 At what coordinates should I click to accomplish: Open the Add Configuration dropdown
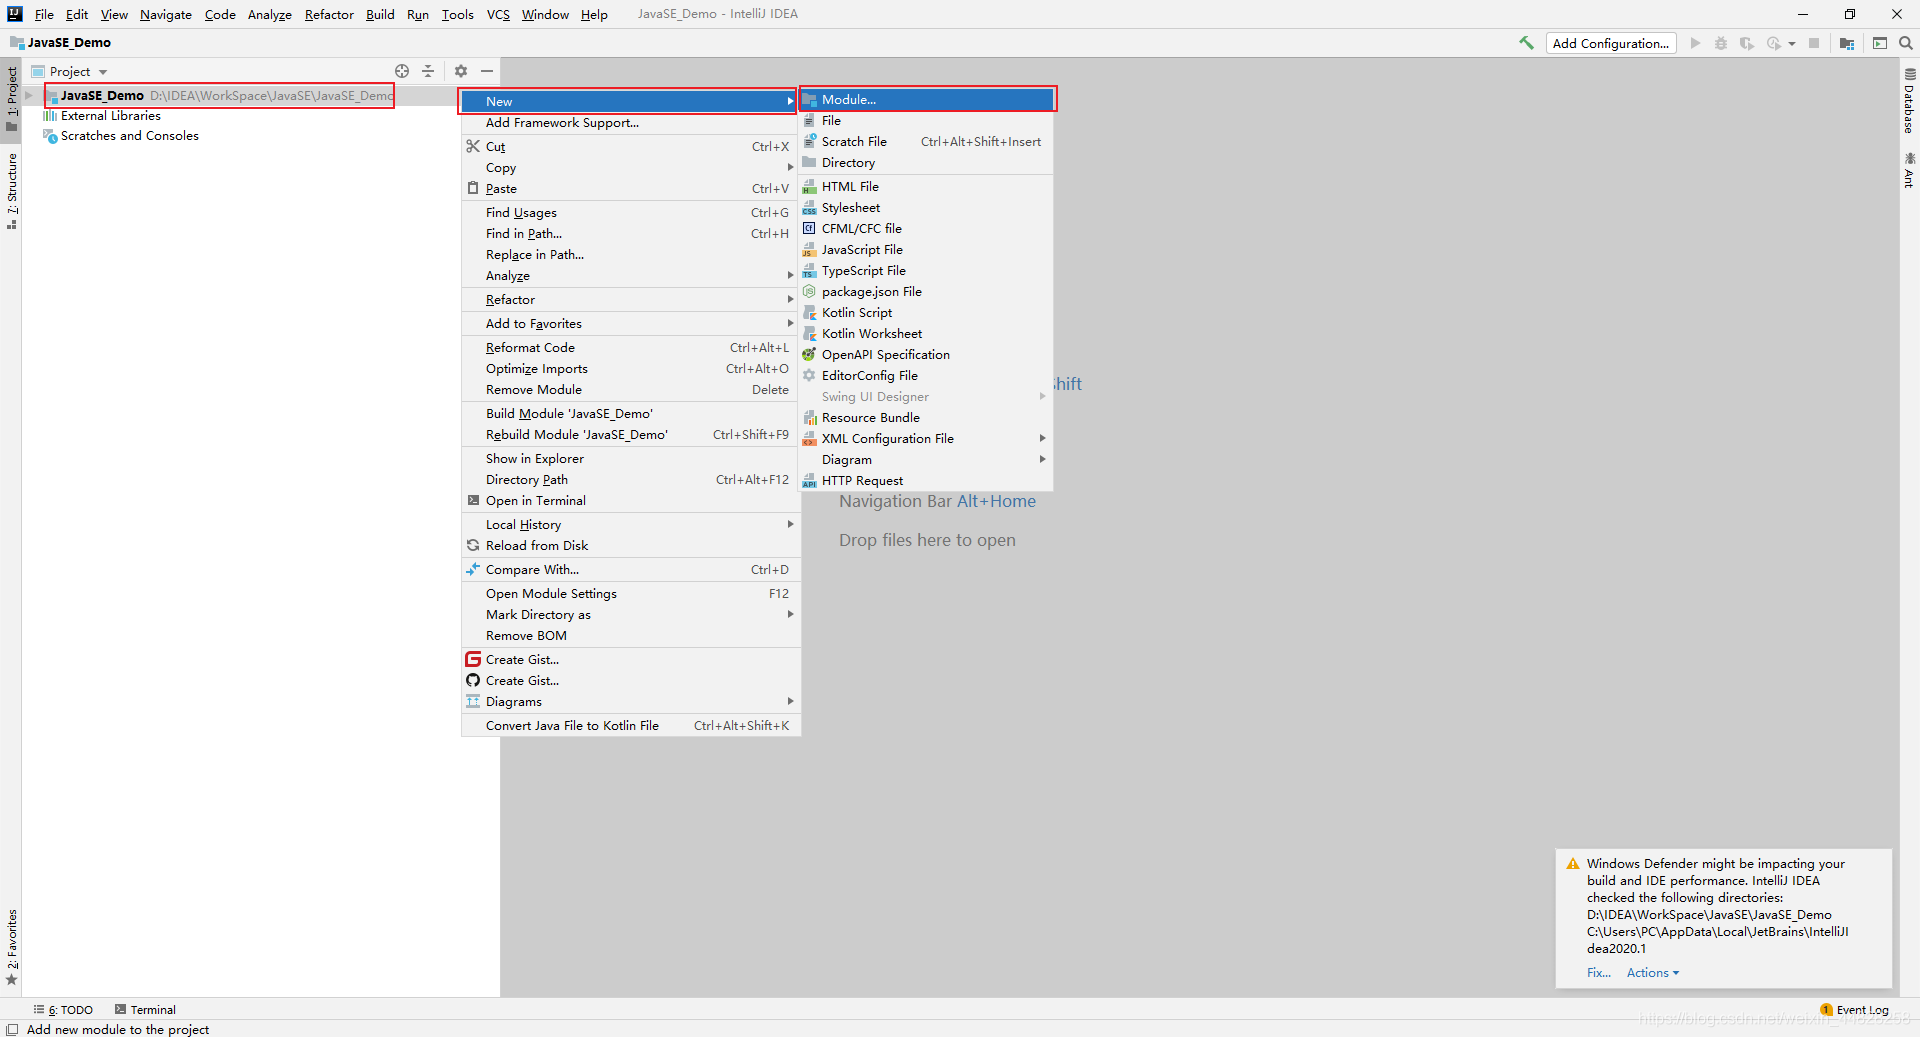pos(1611,43)
